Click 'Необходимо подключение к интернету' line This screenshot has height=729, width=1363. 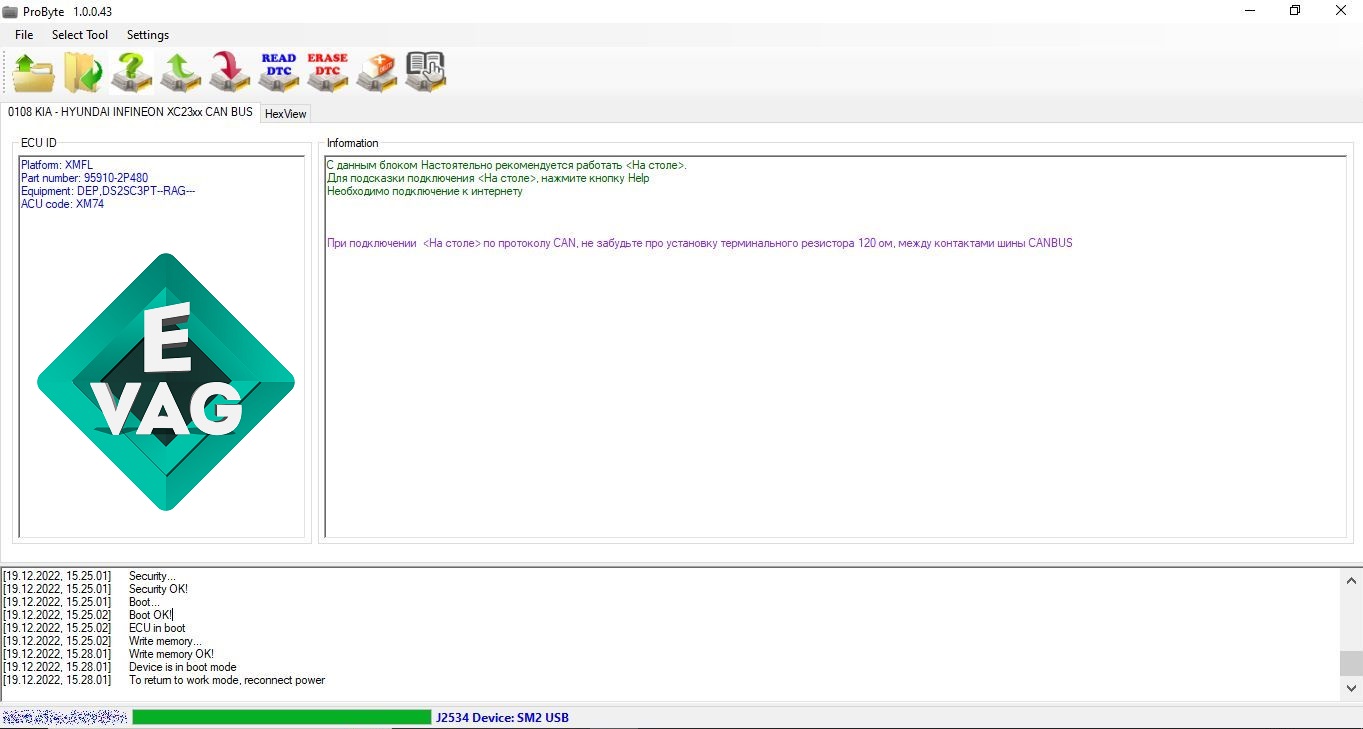click(425, 191)
